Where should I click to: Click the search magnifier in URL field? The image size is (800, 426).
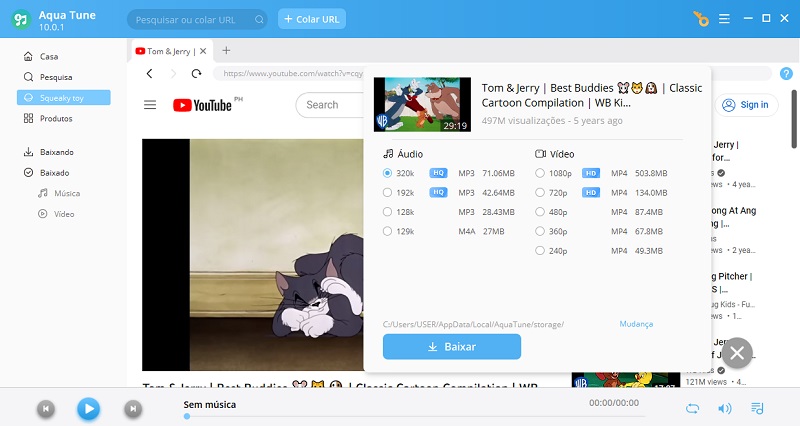tap(259, 19)
